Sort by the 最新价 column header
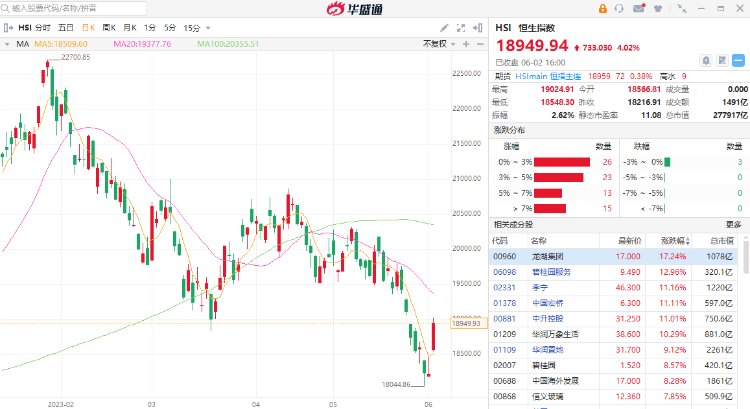The height and width of the screenshot is (409, 750). pyautogui.click(x=629, y=241)
